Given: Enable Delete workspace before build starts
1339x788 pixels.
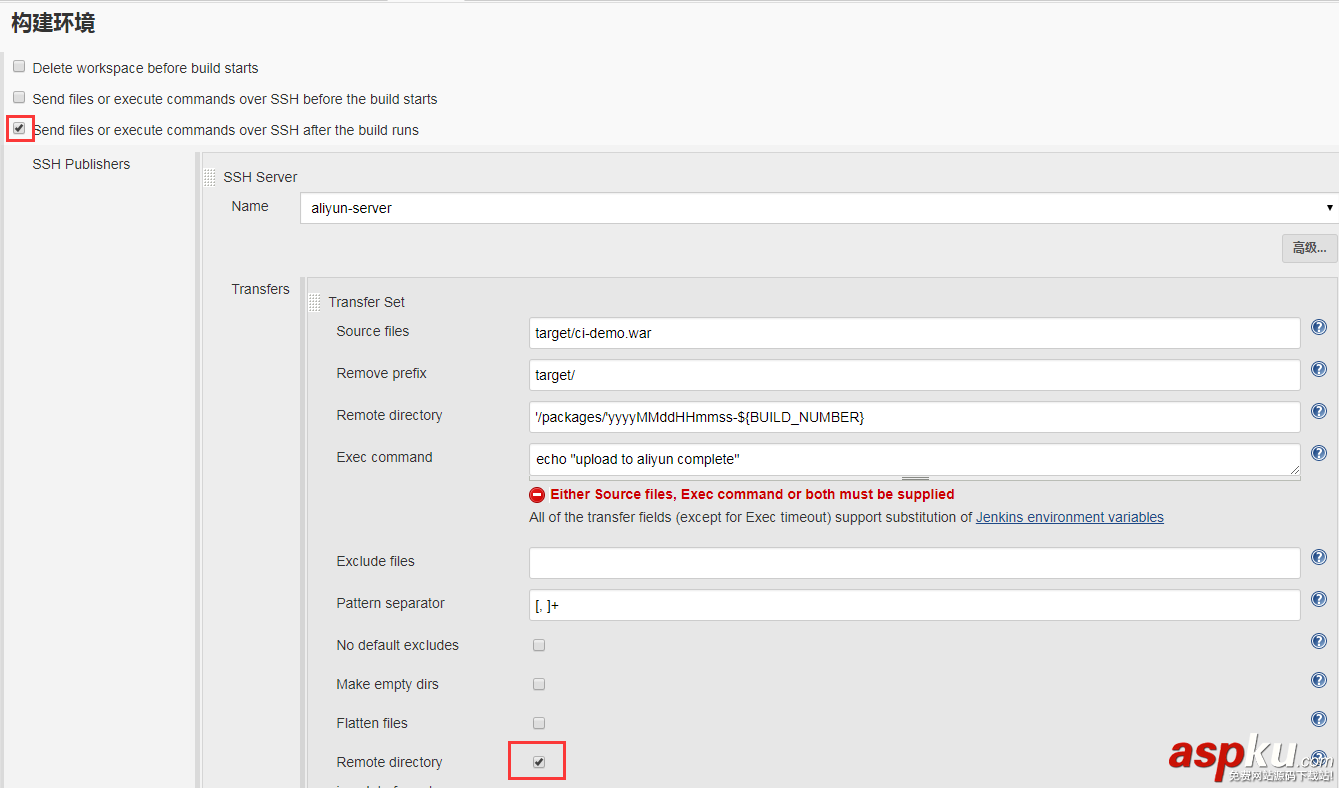Looking at the screenshot, I should tap(18, 65).
